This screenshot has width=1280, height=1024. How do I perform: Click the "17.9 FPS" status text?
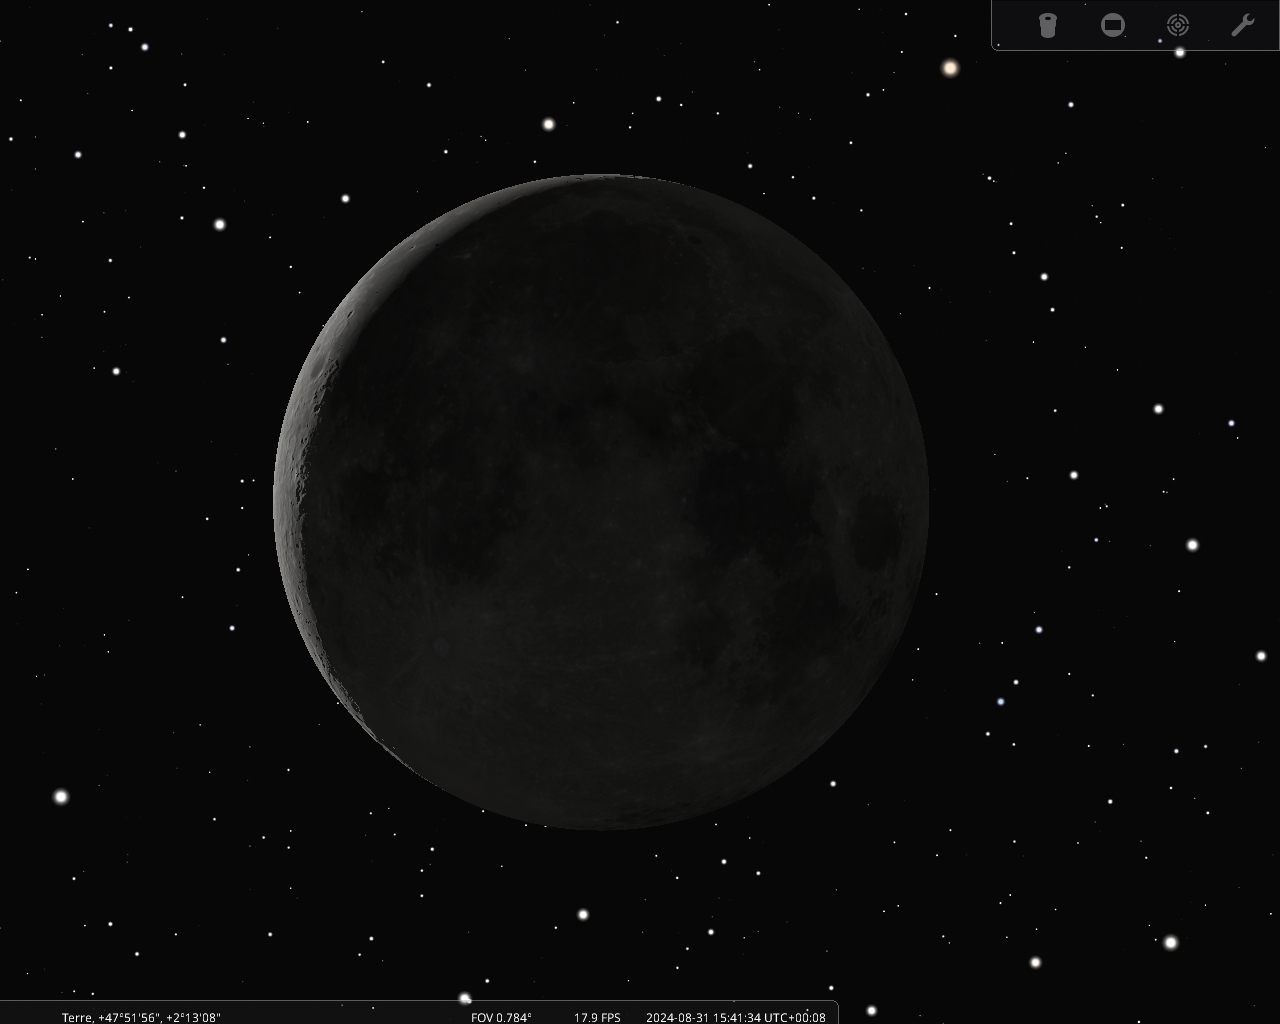(x=597, y=1017)
